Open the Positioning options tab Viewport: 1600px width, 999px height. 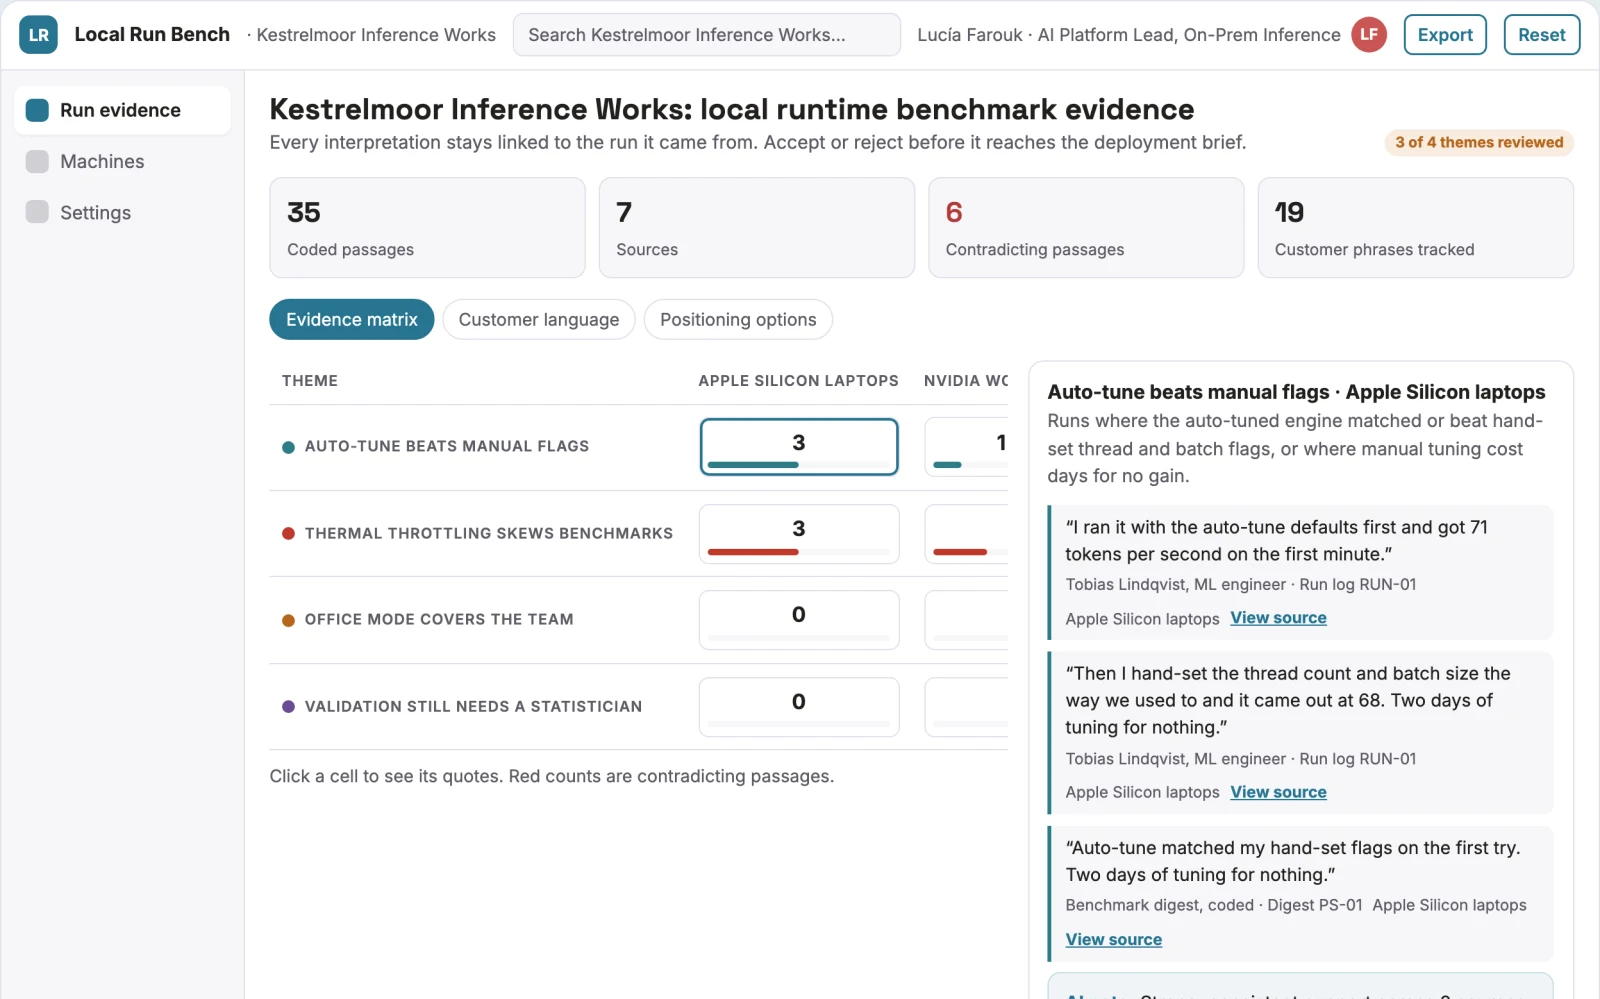(x=738, y=320)
